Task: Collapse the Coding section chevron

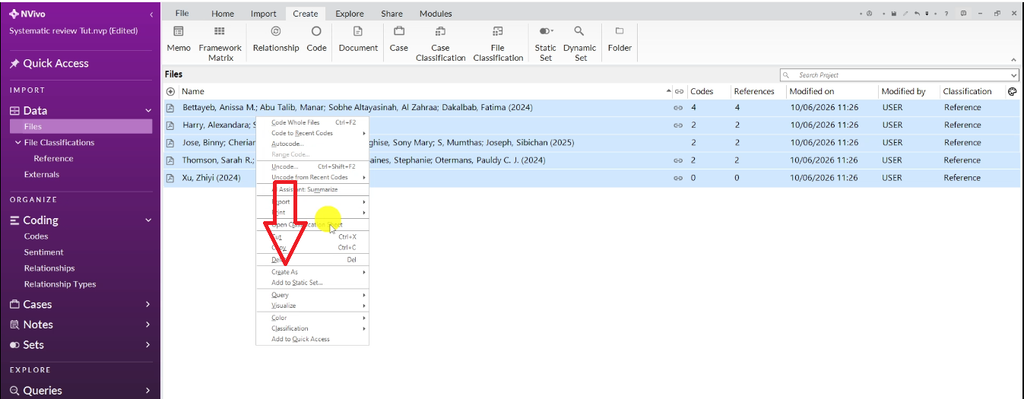Action: point(148,221)
